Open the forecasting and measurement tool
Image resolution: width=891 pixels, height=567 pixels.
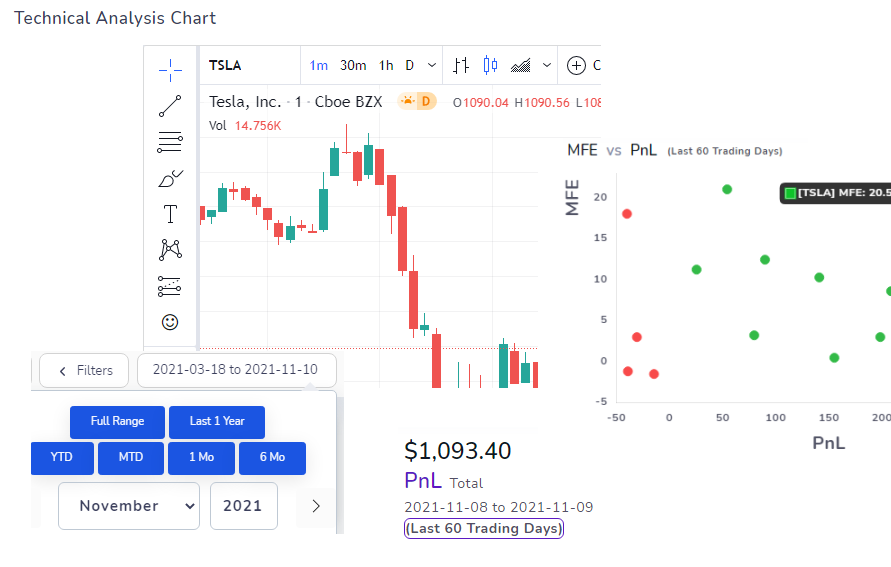170,286
